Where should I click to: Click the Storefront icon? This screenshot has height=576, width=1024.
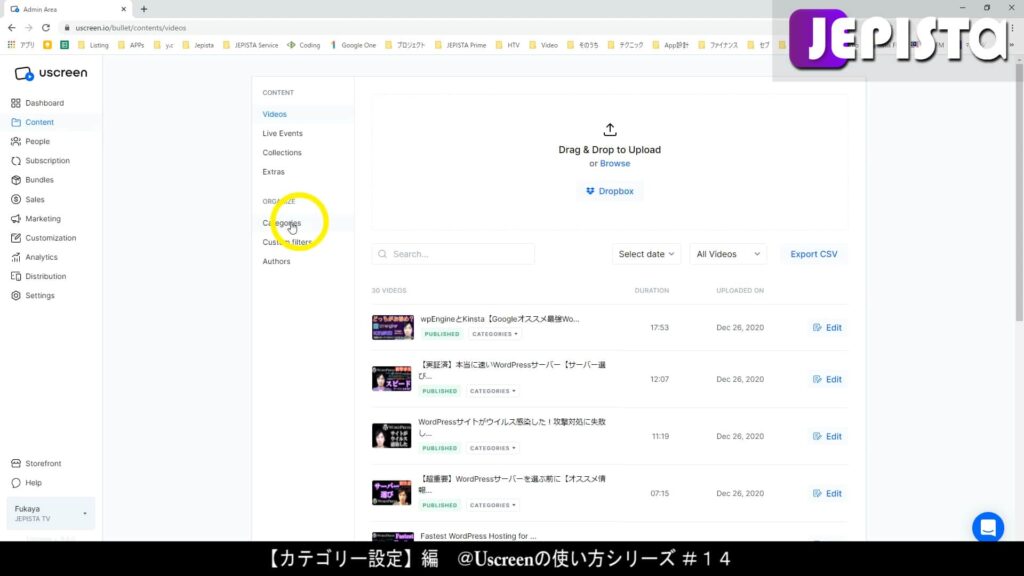(x=16, y=464)
